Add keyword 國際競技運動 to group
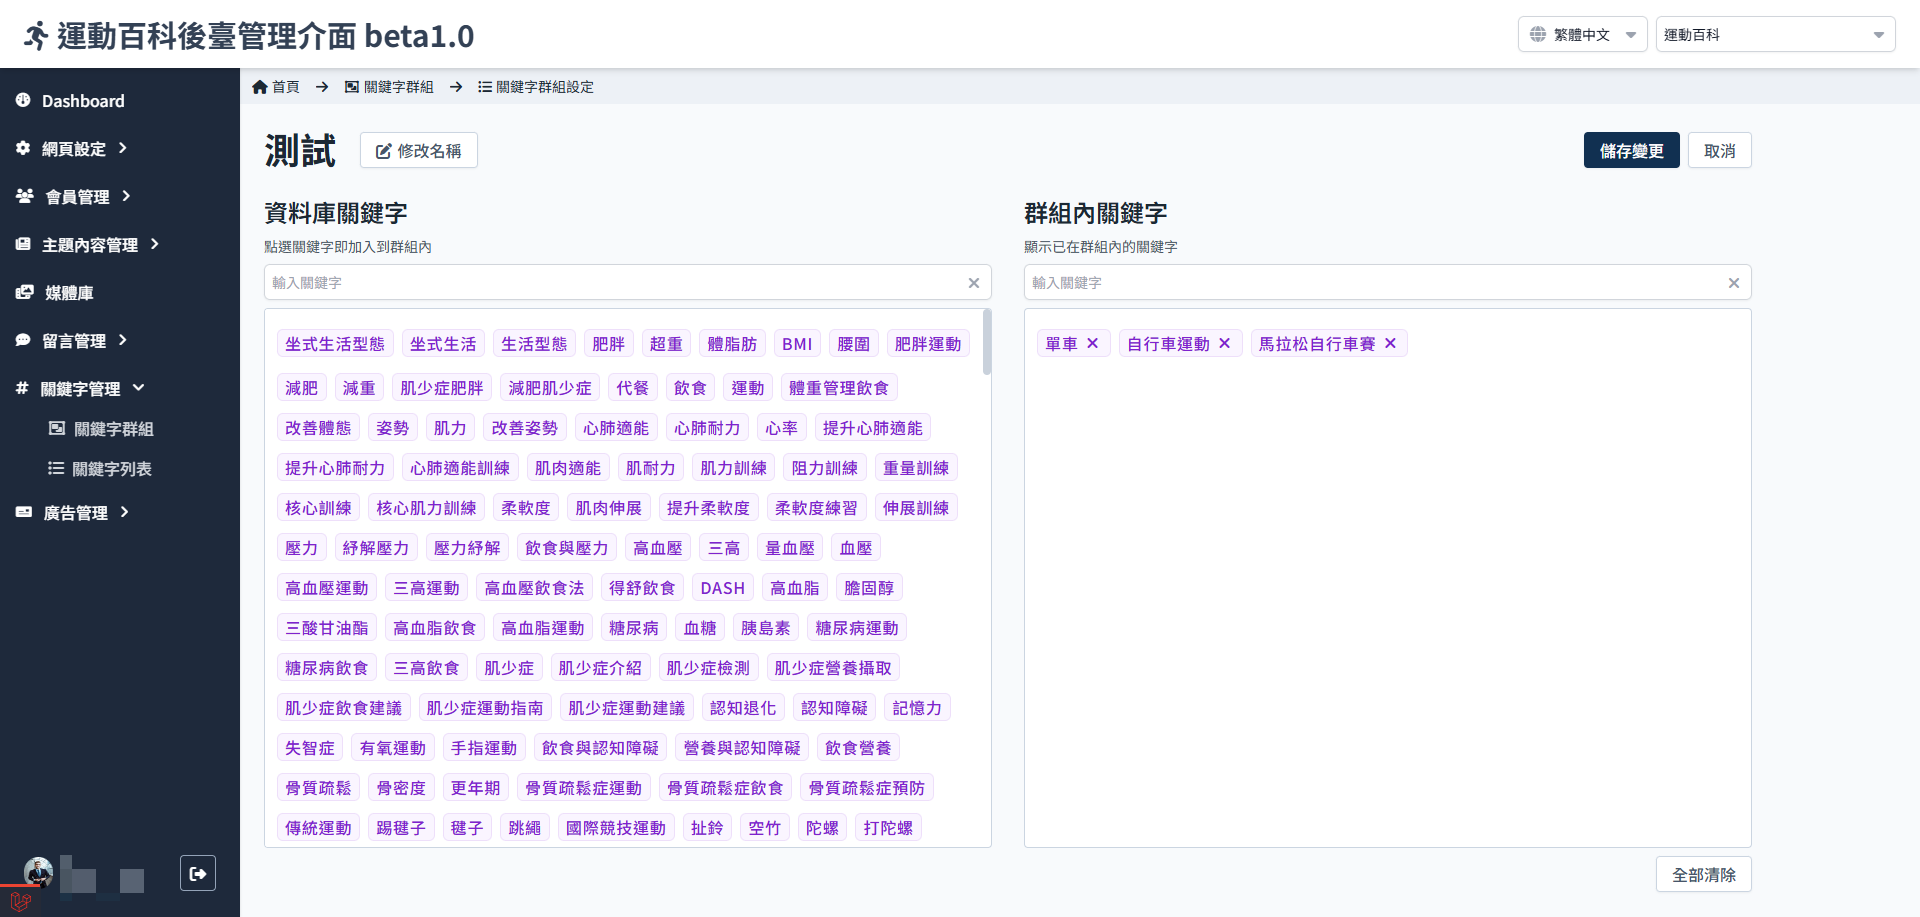The height and width of the screenshot is (917, 1920). click(615, 827)
